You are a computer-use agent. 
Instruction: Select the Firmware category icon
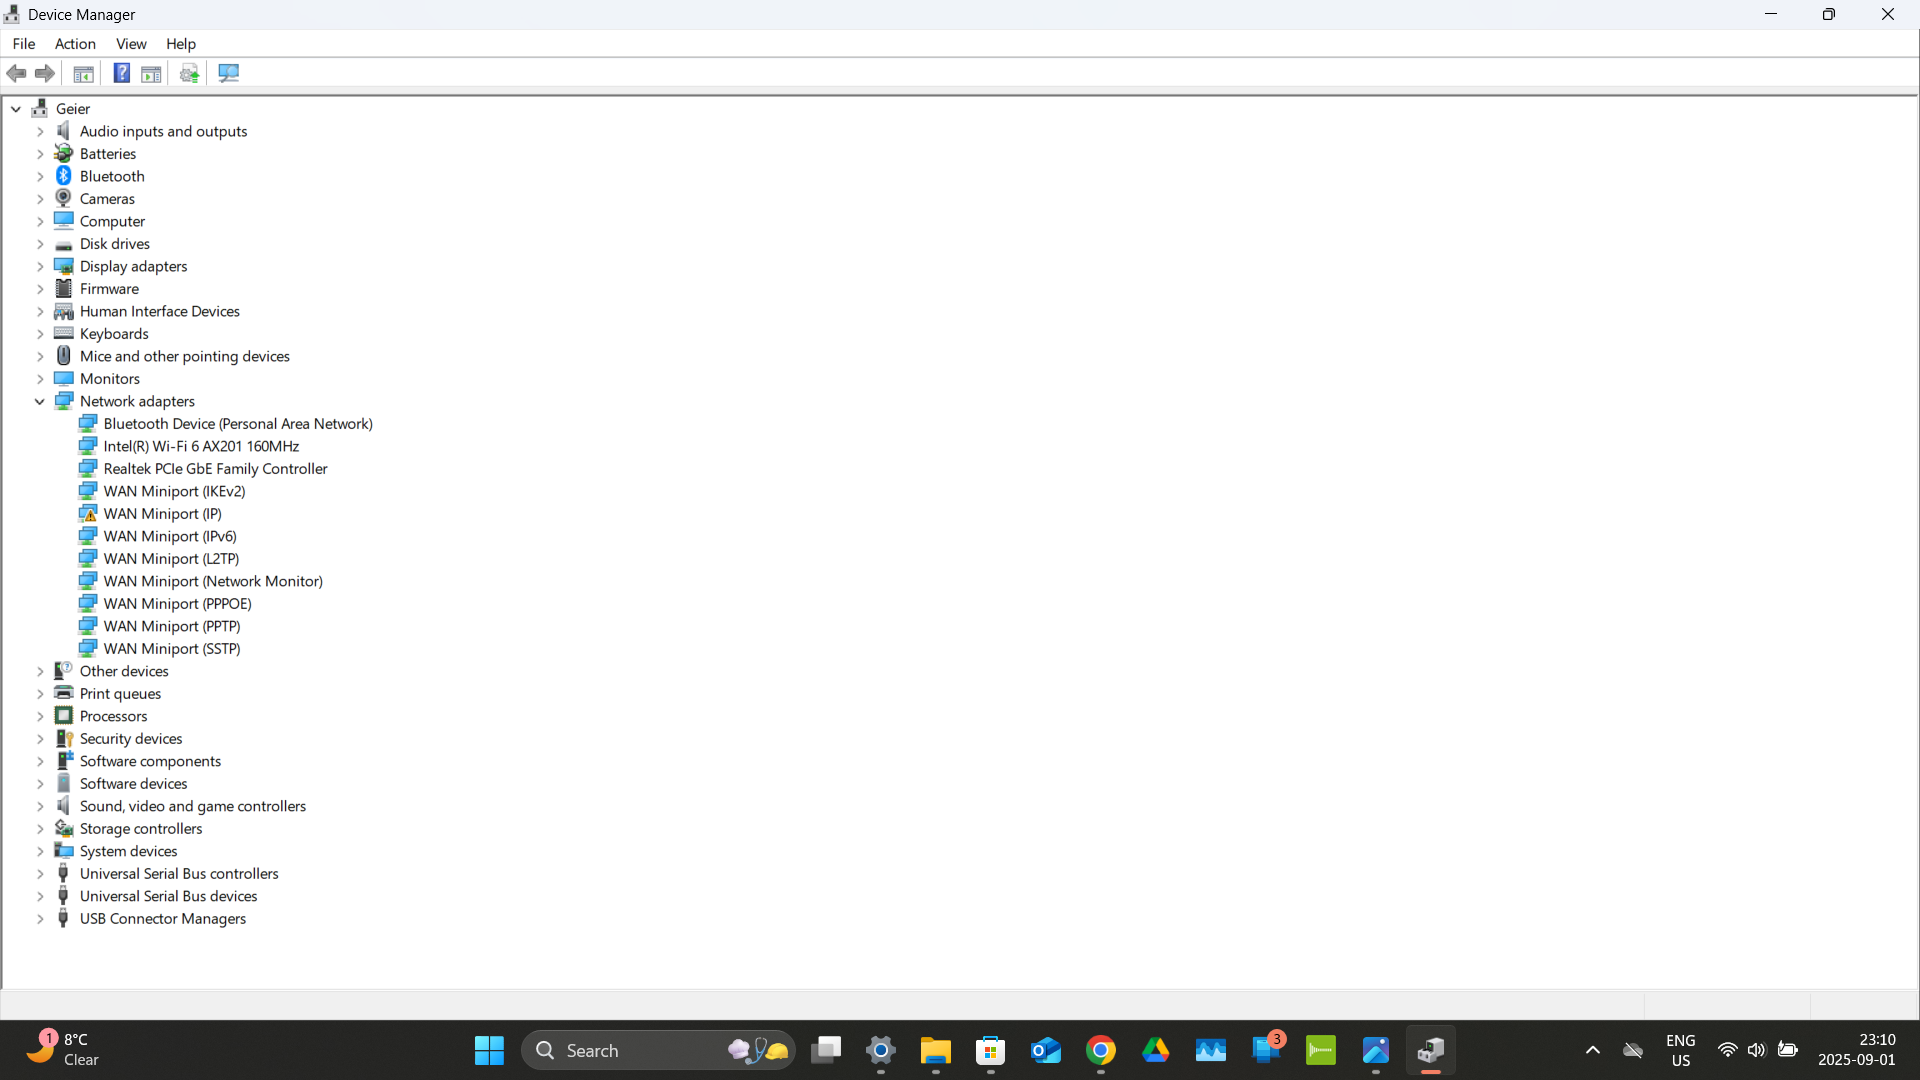[64, 288]
